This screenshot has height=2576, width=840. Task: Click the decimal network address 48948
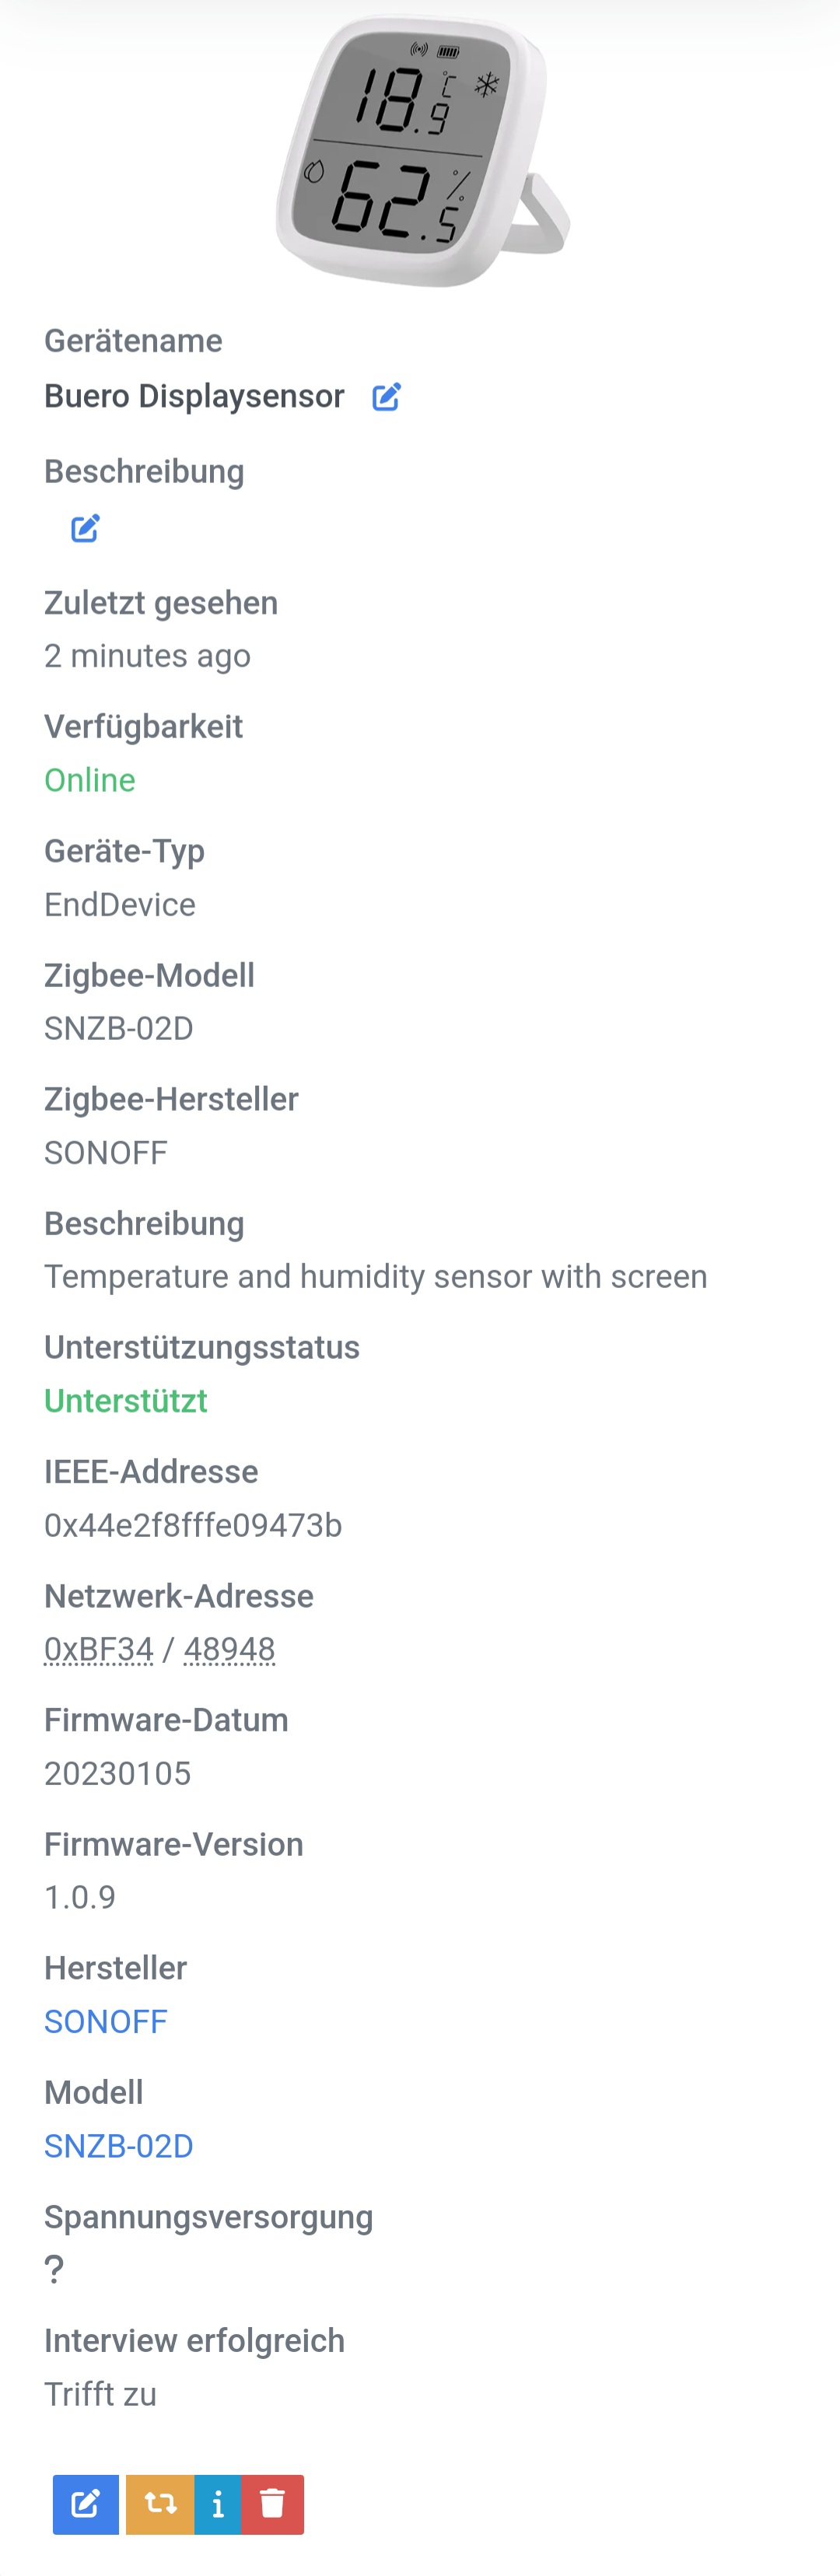(x=229, y=1649)
